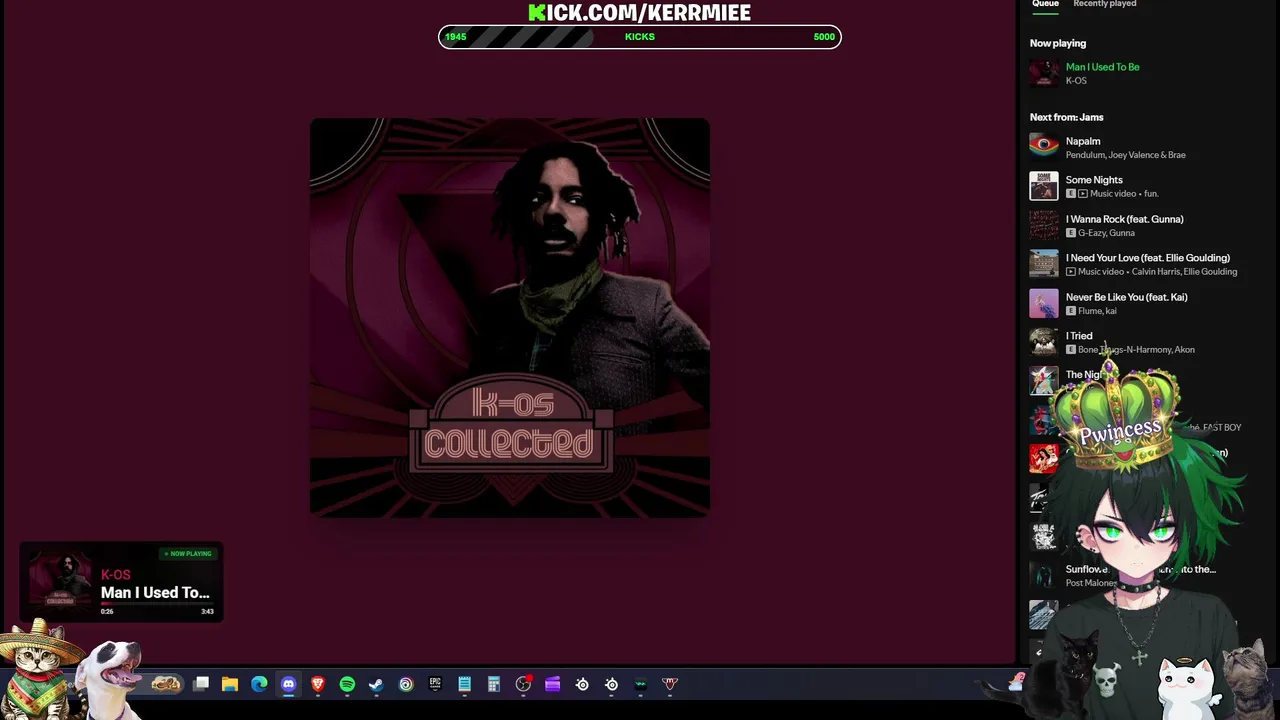The image size is (1280, 720).
Task: Click the Kicks goal progress bar
Action: [x=640, y=37]
